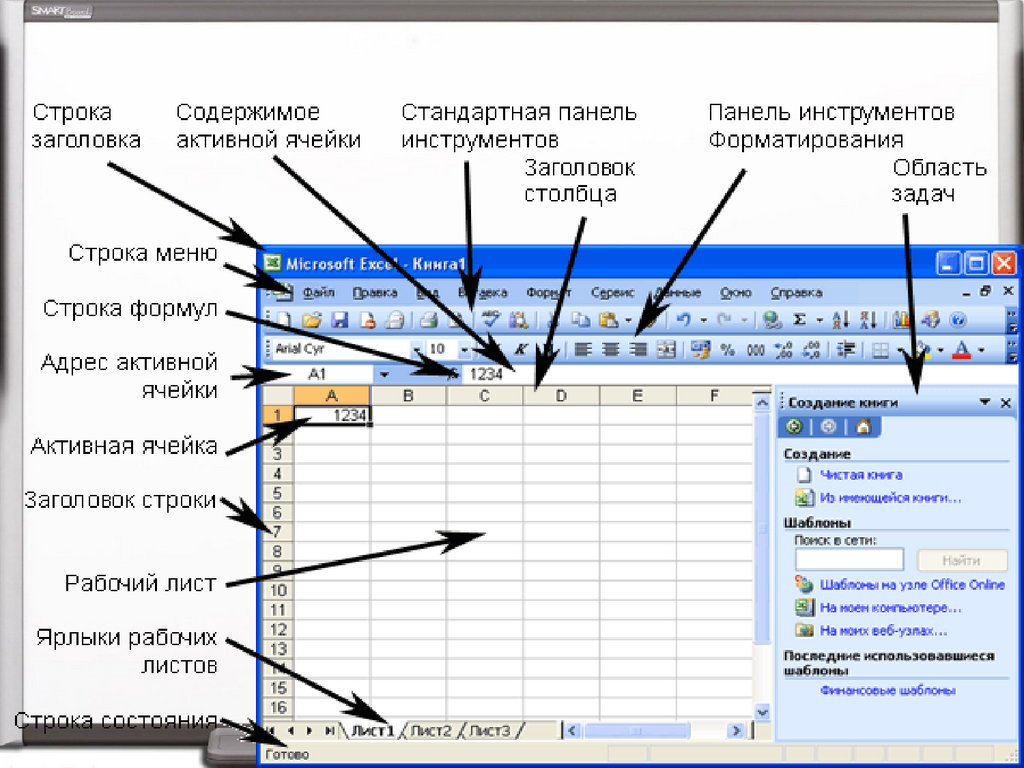
Task: Click the Поиск в сети input field
Action: pyautogui.click(x=849, y=560)
